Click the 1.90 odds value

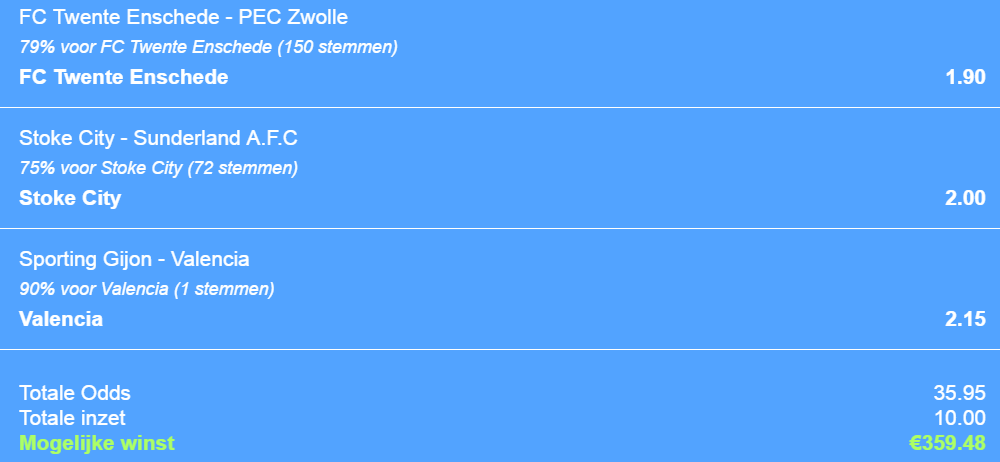click(965, 77)
